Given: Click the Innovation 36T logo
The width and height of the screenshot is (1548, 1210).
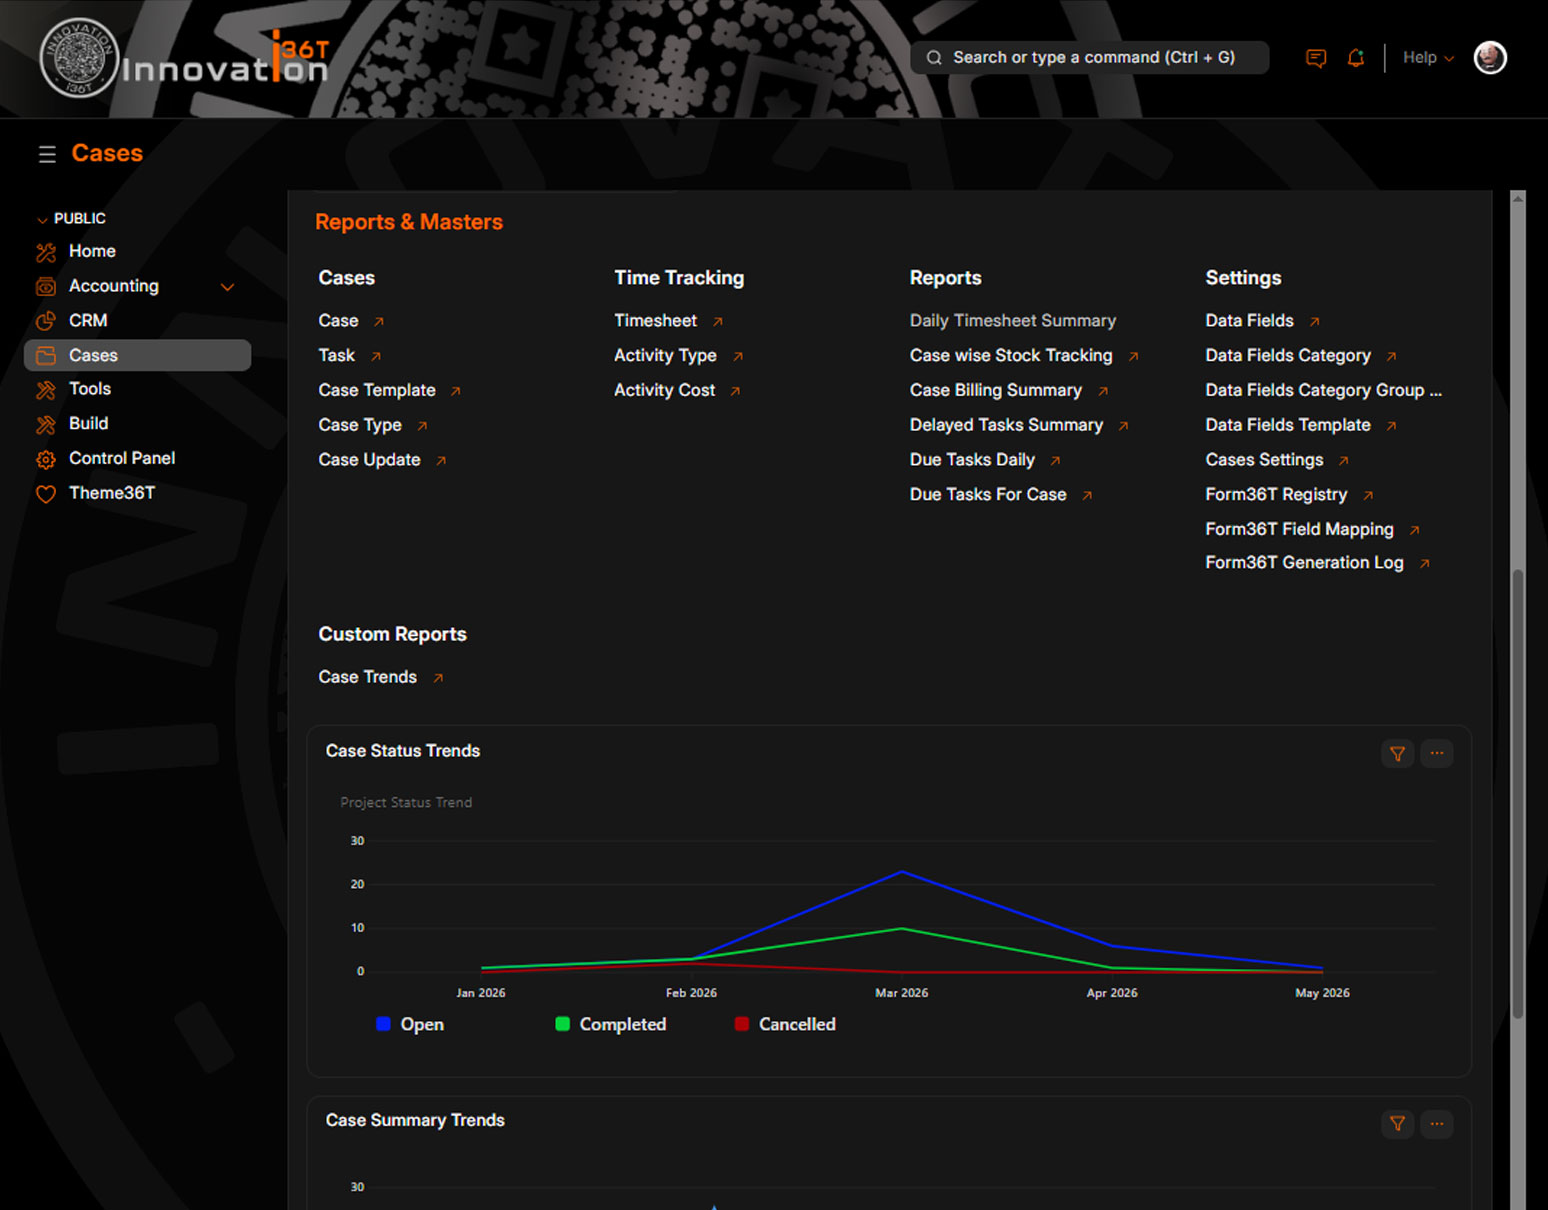Looking at the screenshot, I should click(x=185, y=59).
